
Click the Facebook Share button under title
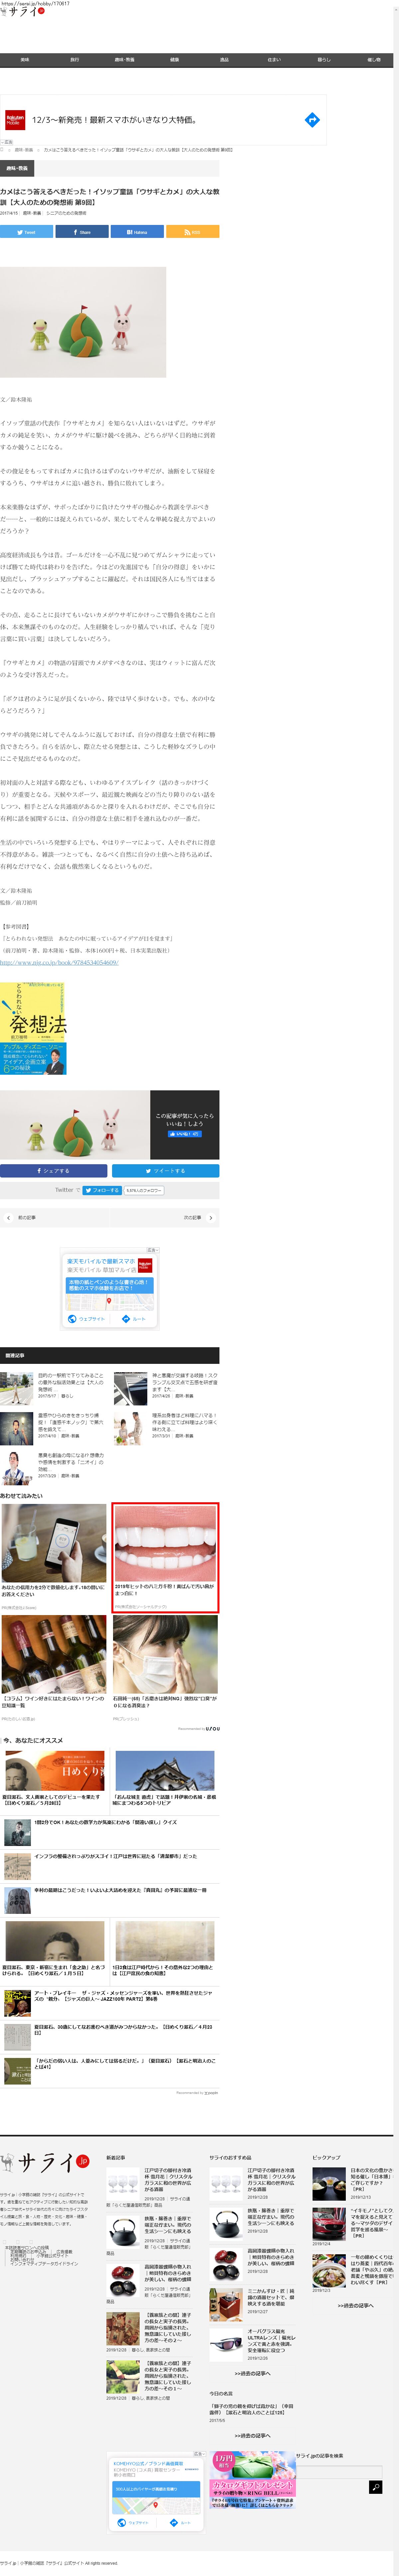pos(81,232)
